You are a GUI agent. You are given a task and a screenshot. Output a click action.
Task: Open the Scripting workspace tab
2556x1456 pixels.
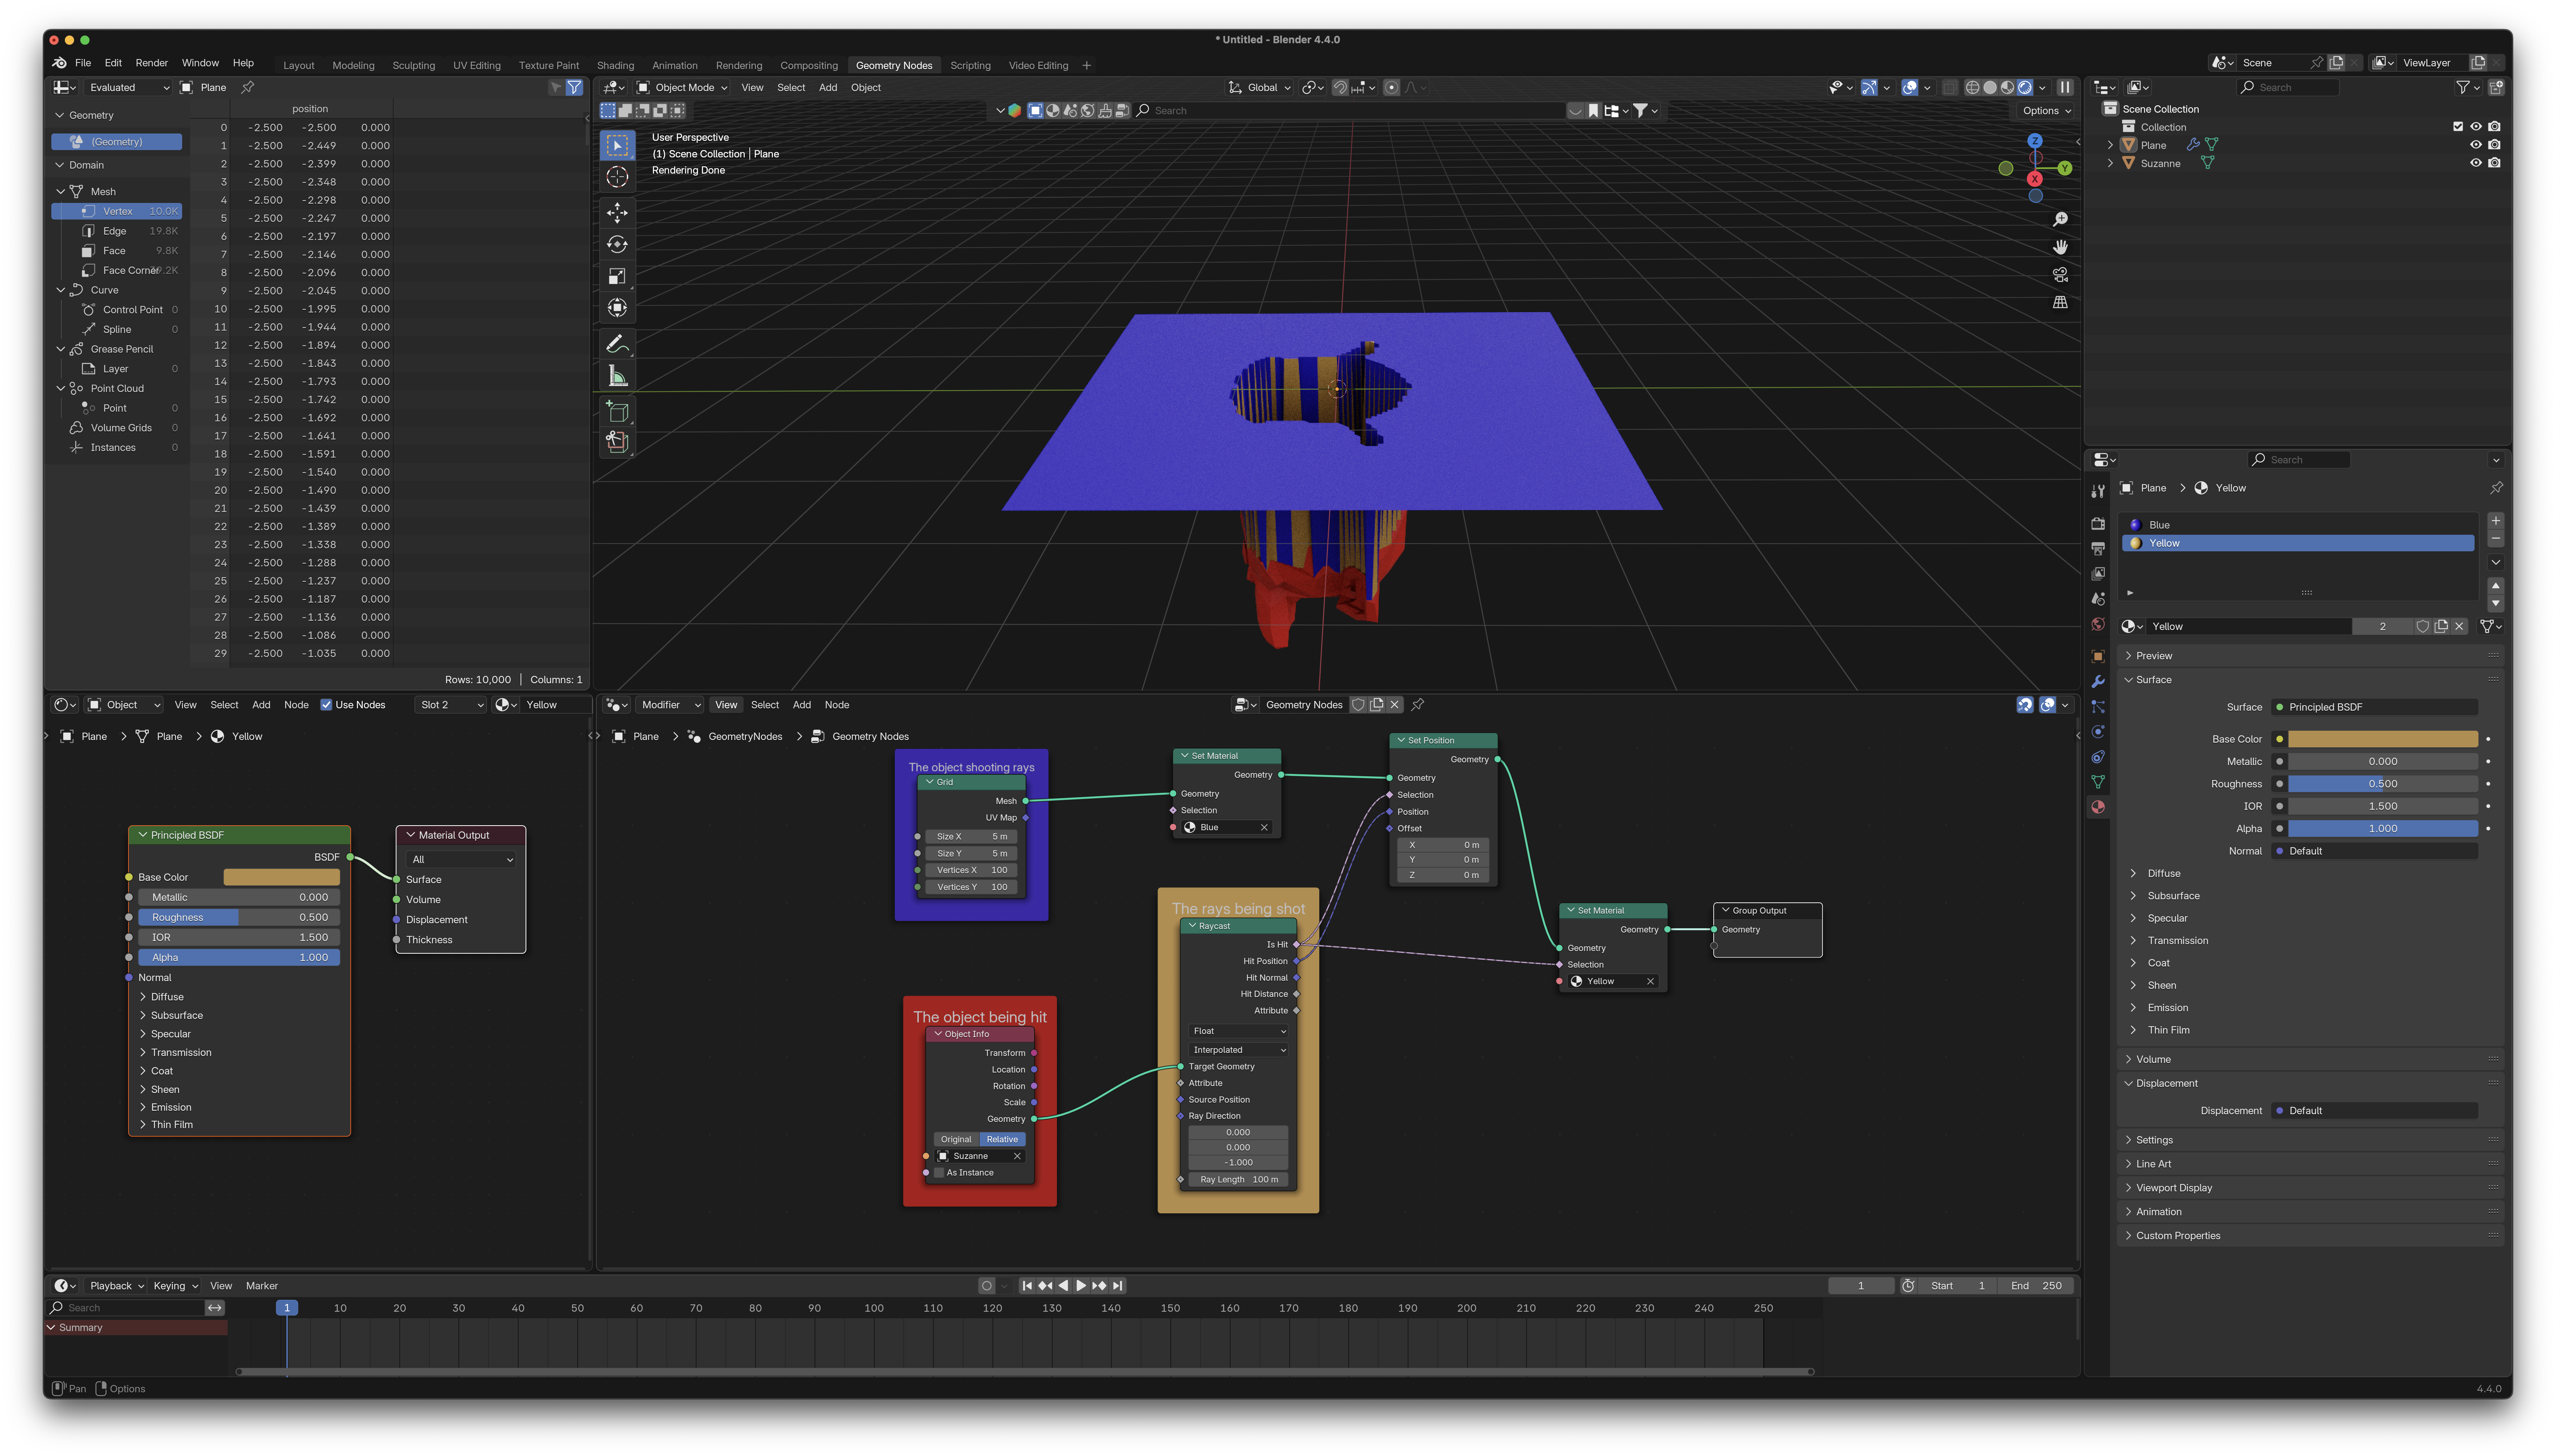[970, 66]
